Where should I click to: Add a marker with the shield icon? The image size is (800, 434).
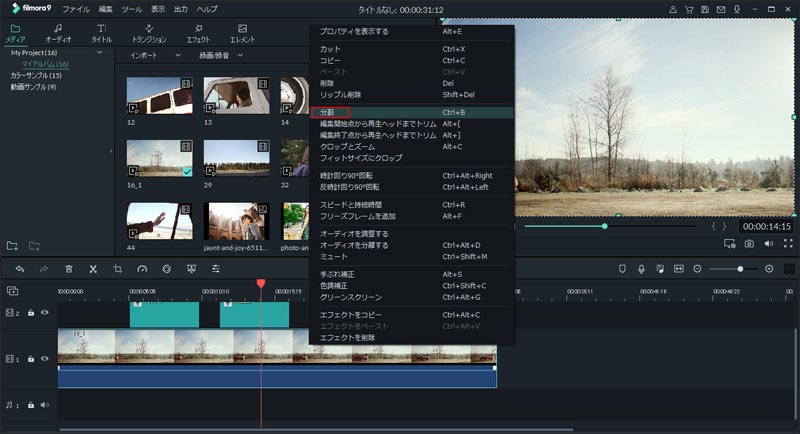[x=622, y=269]
